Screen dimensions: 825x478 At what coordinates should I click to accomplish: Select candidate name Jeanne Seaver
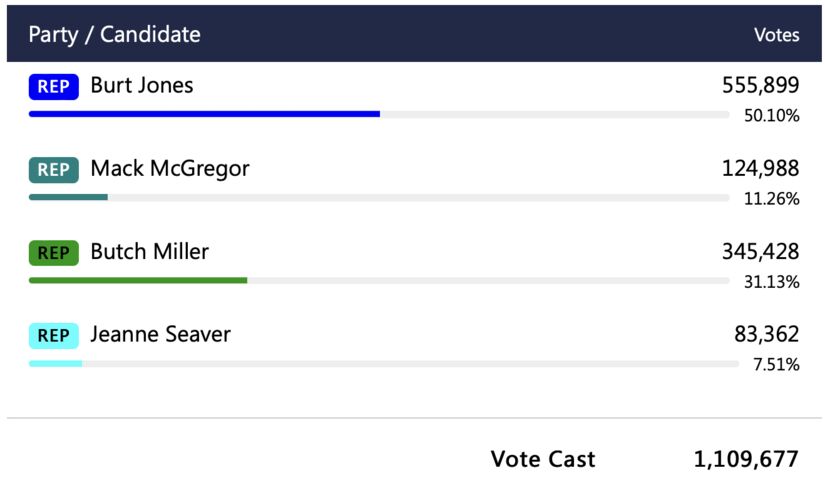(x=160, y=335)
